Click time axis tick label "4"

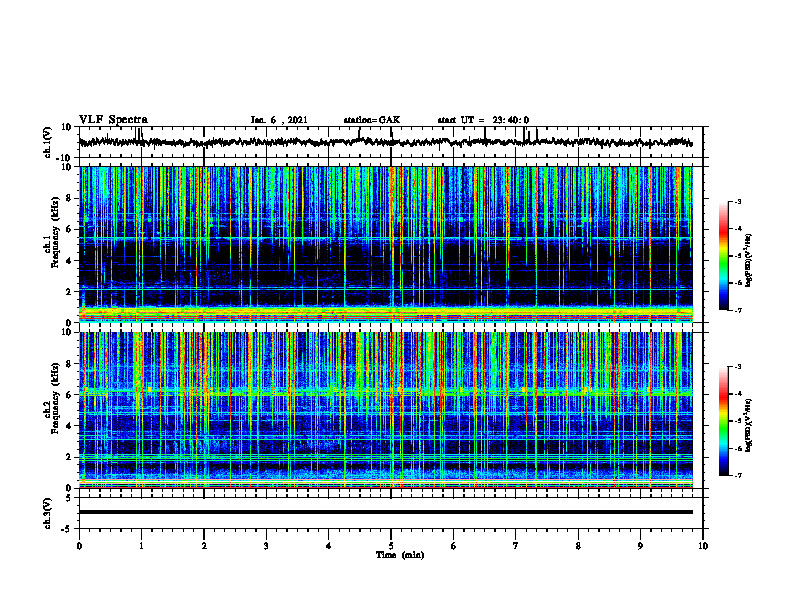[328, 546]
